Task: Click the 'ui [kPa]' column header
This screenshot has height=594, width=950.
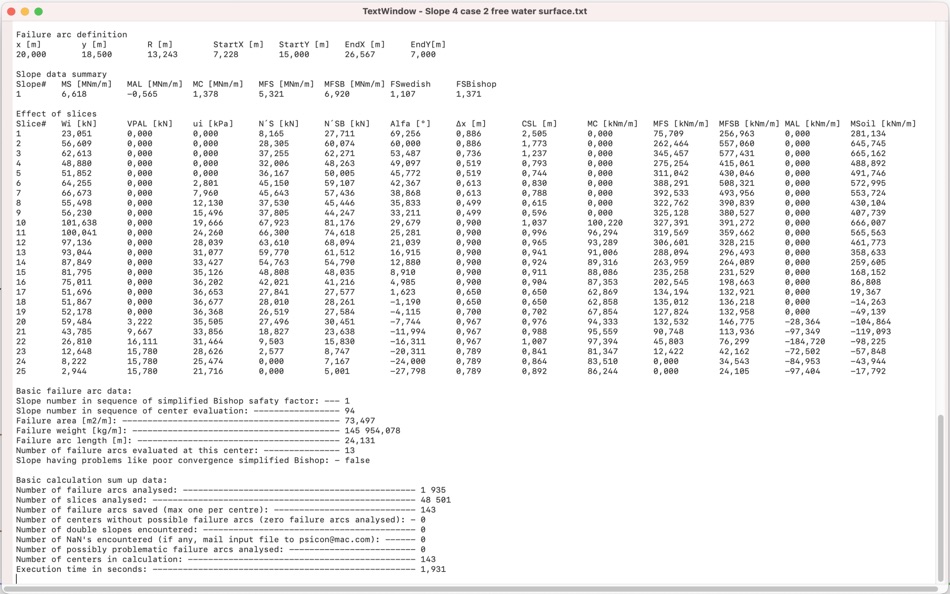Action: click(x=213, y=124)
